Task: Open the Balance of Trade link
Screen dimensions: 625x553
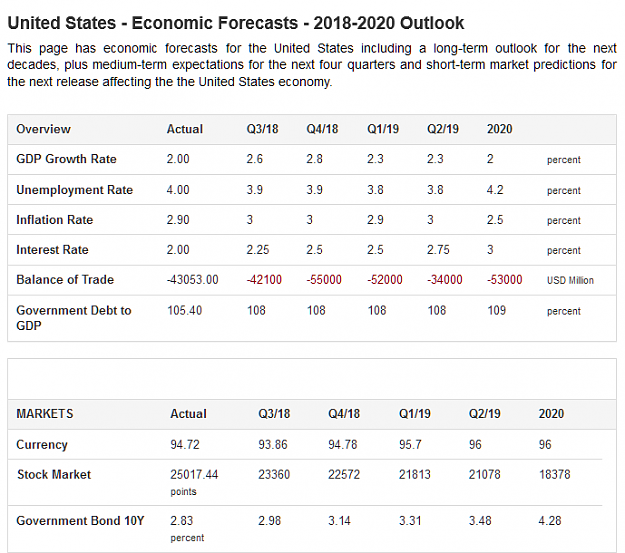Action: click(x=65, y=279)
